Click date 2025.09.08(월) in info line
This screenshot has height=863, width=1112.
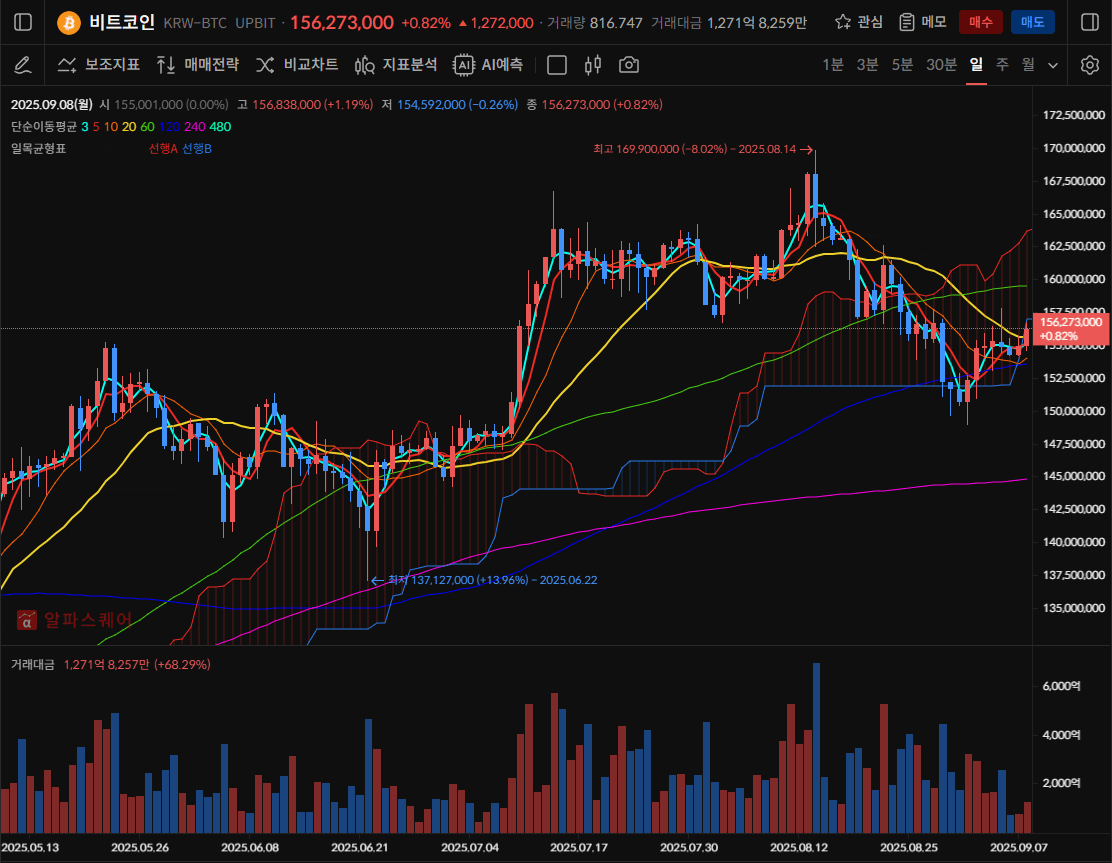pyautogui.click(x=52, y=105)
